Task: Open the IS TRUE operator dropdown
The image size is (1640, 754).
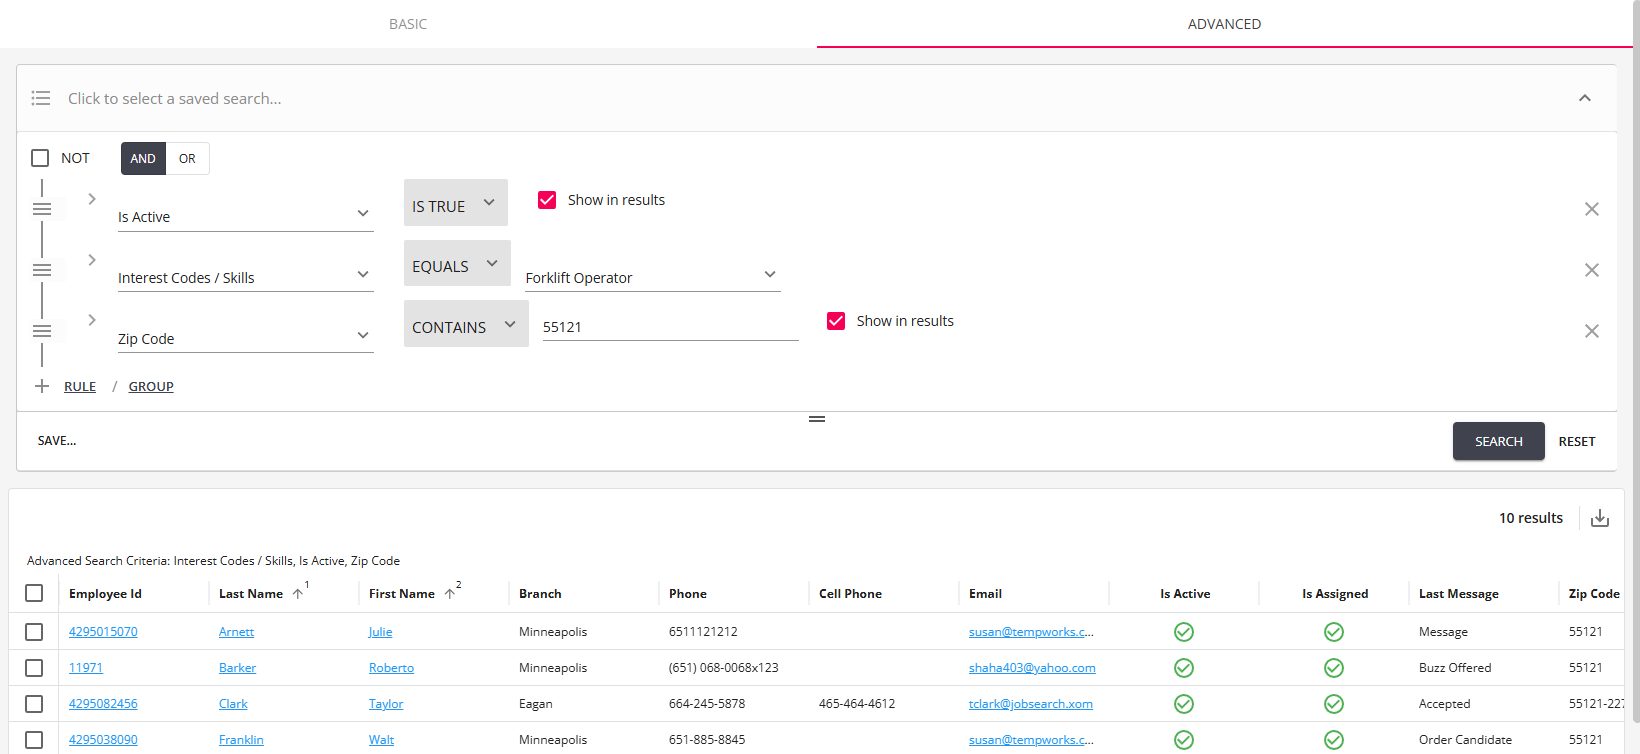Action: [x=456, y=203]
